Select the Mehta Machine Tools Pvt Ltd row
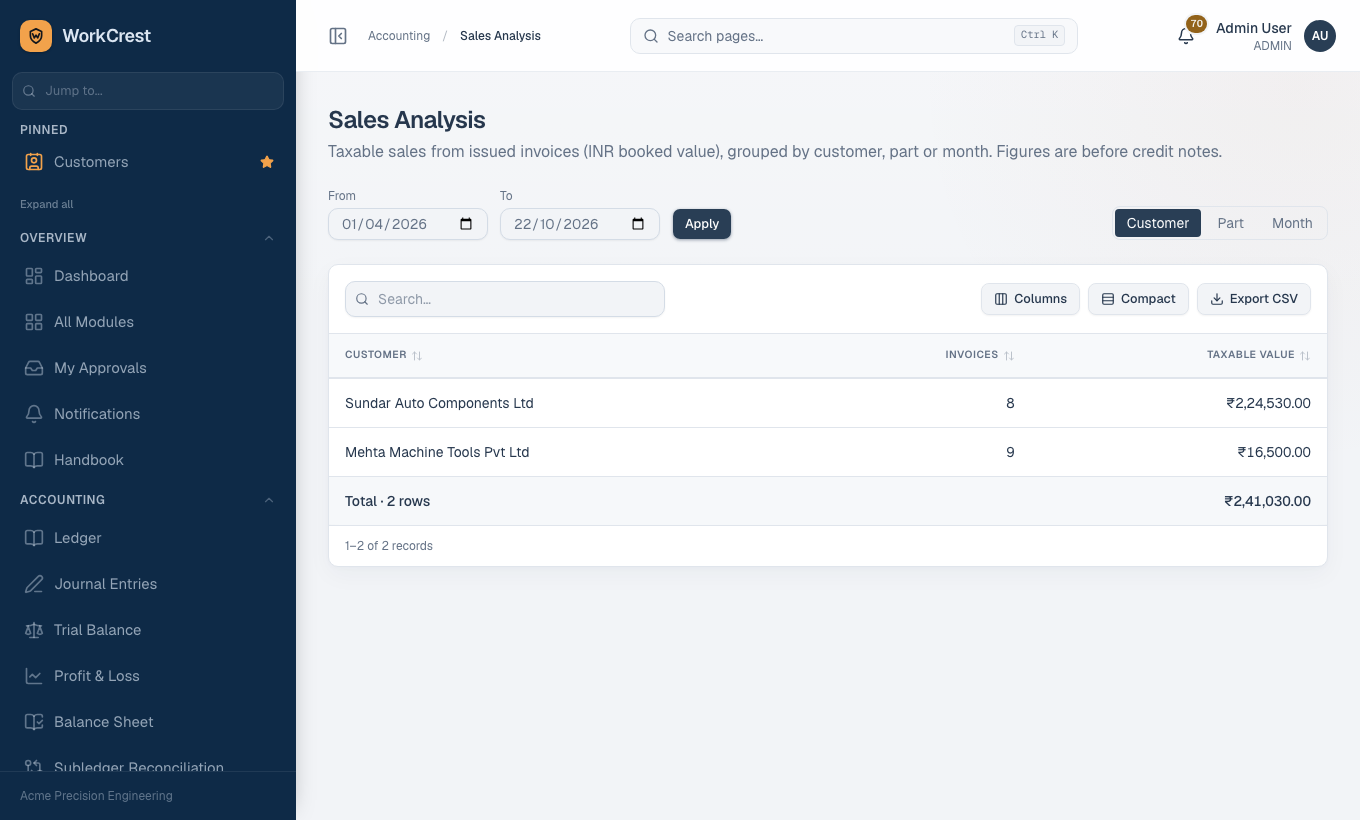The height and width of the screenshot is (820, 1360). click(828, 452)
